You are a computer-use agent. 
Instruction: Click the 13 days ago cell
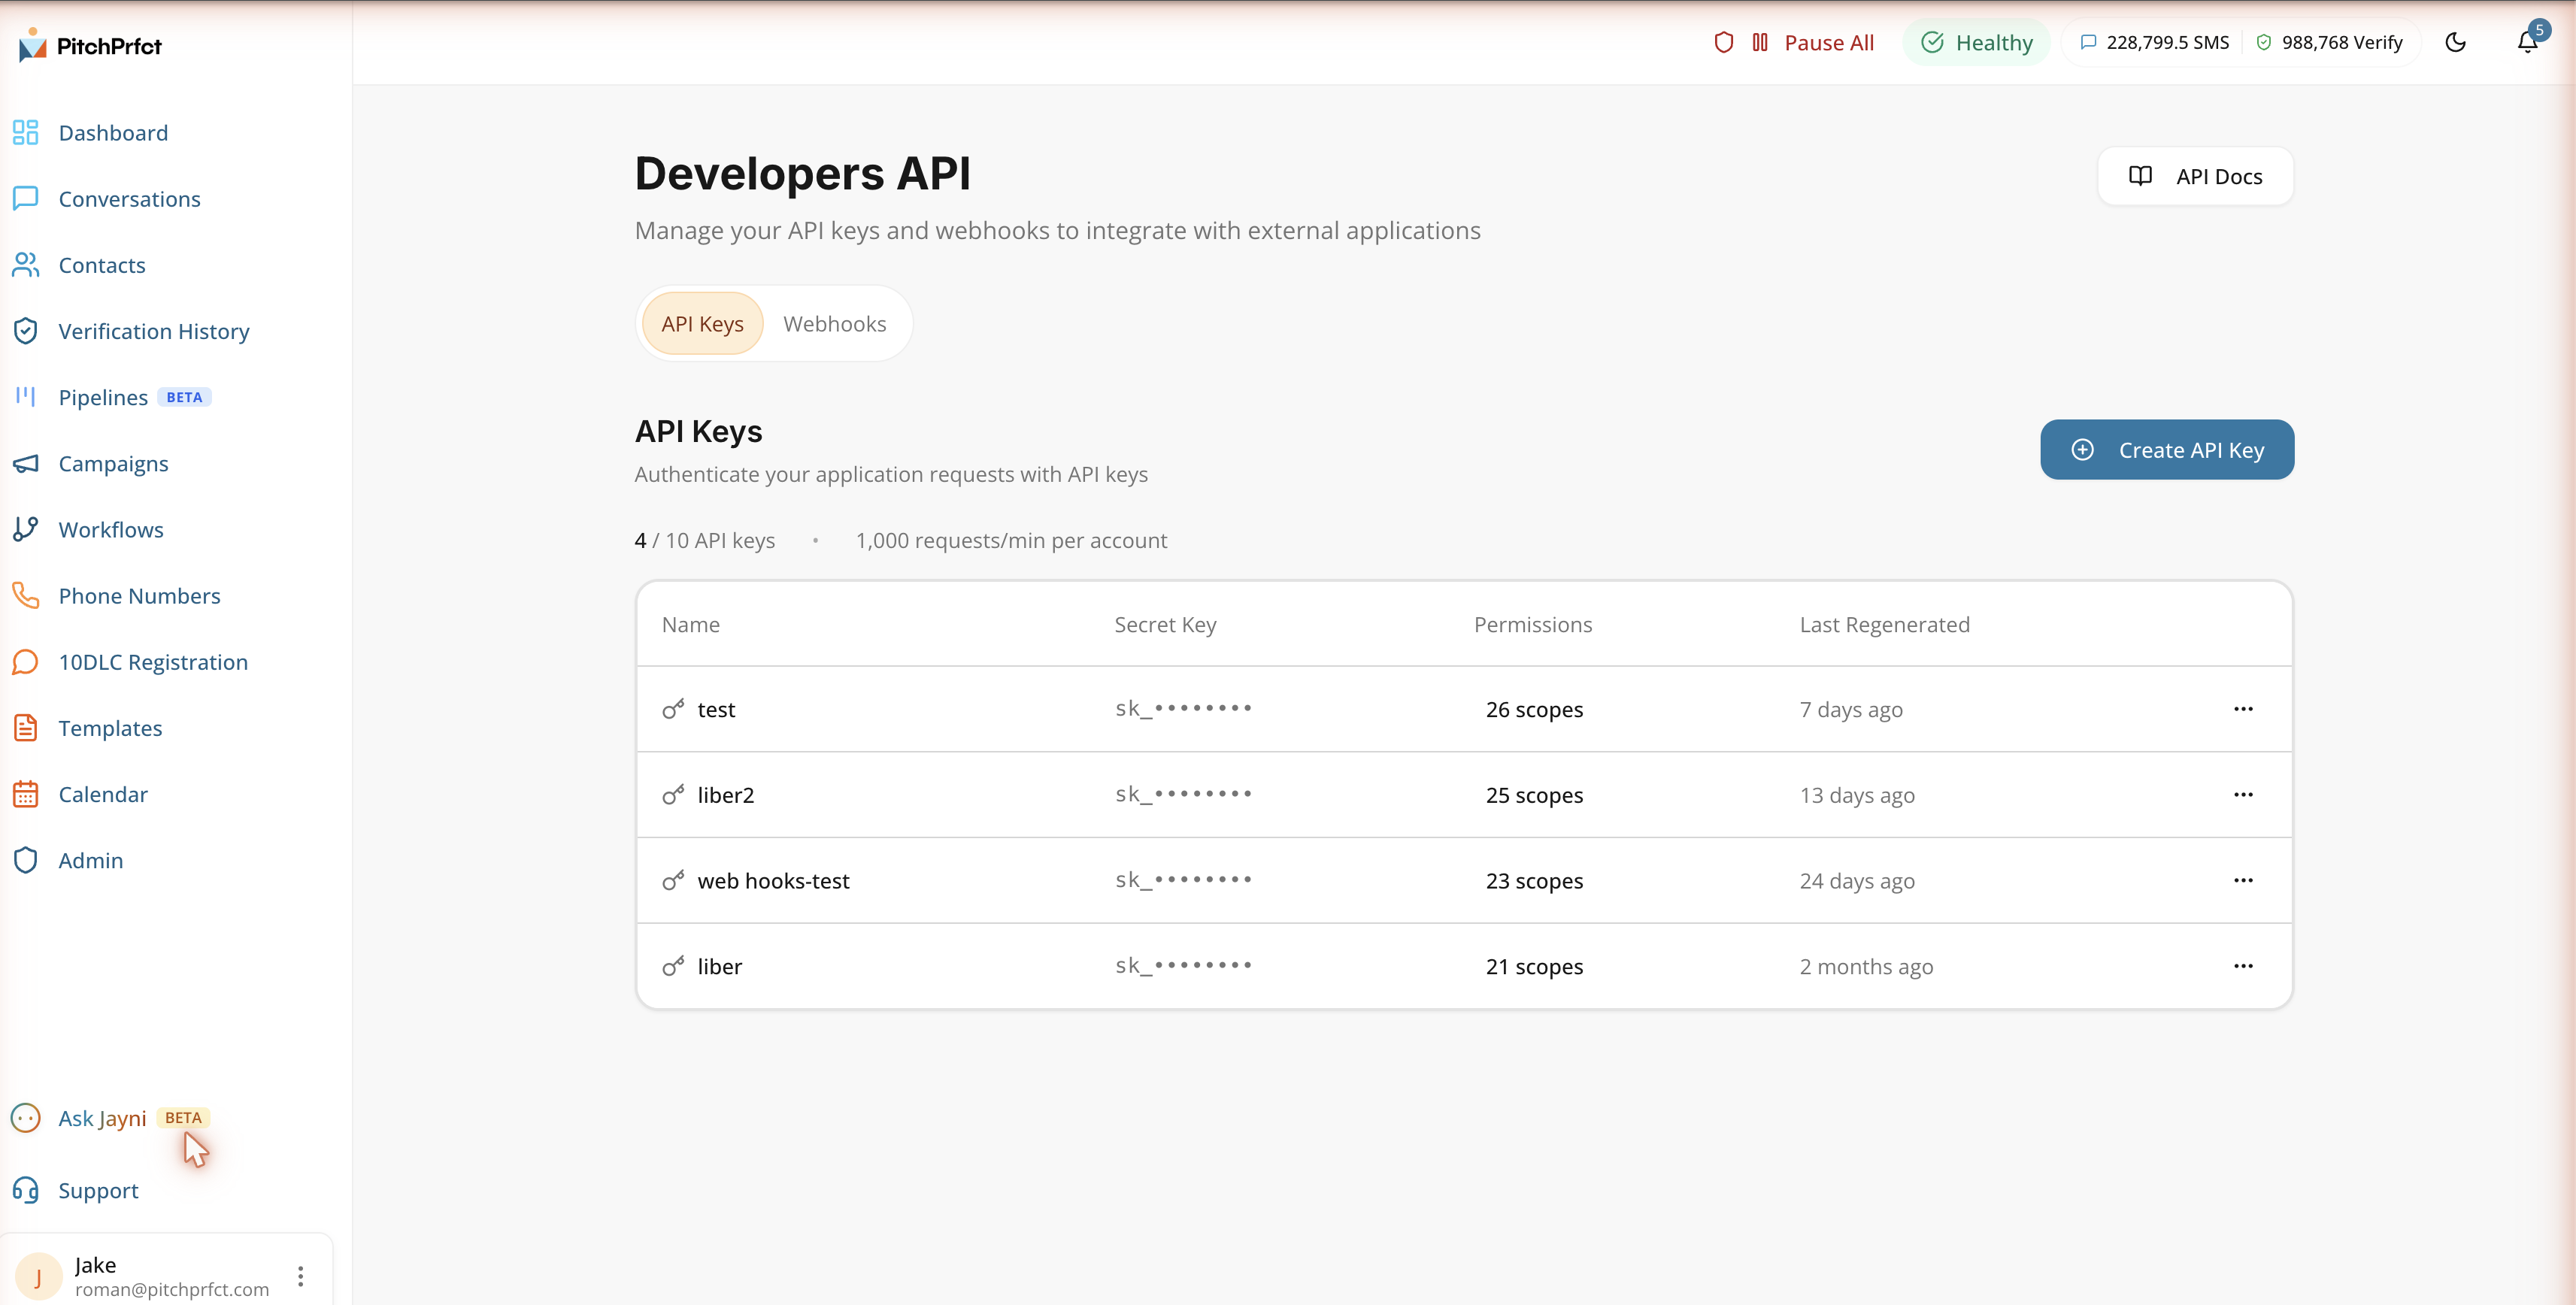point(1856,795)
